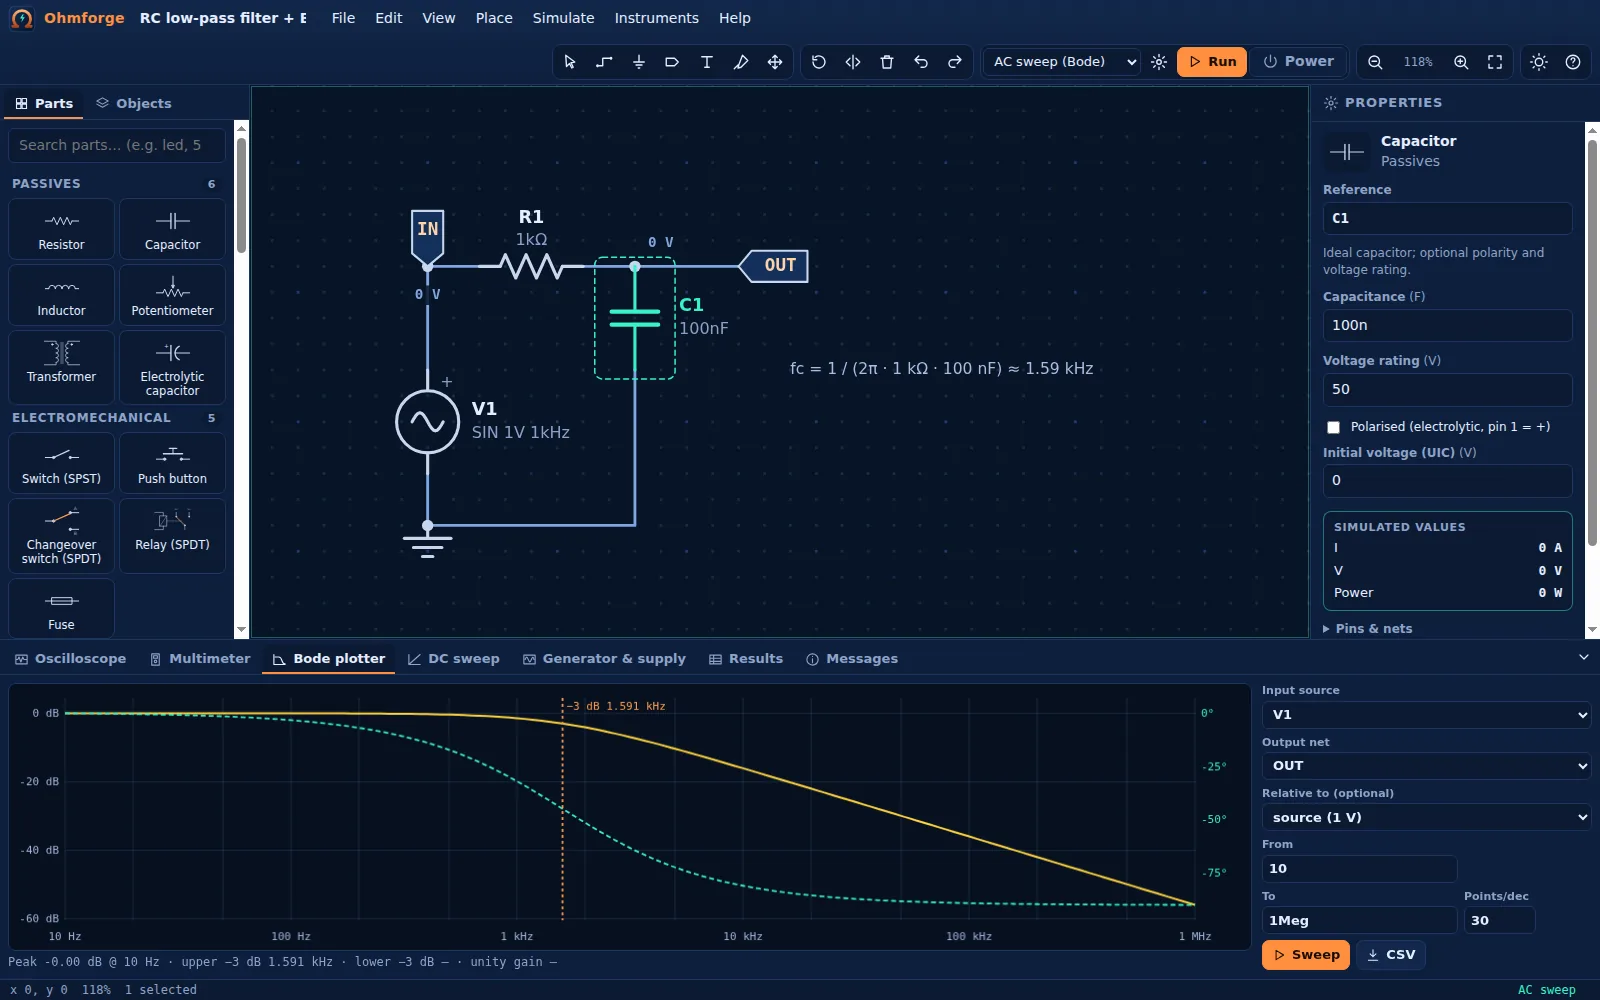Enable the Polarised electrolytic checkbox
The height and width of the screenshot is (1000, 1600).
point(1333,427)
